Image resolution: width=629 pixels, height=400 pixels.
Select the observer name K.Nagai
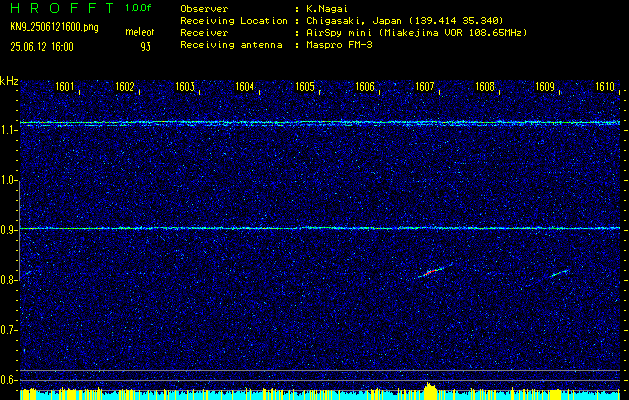coord(327,8)
